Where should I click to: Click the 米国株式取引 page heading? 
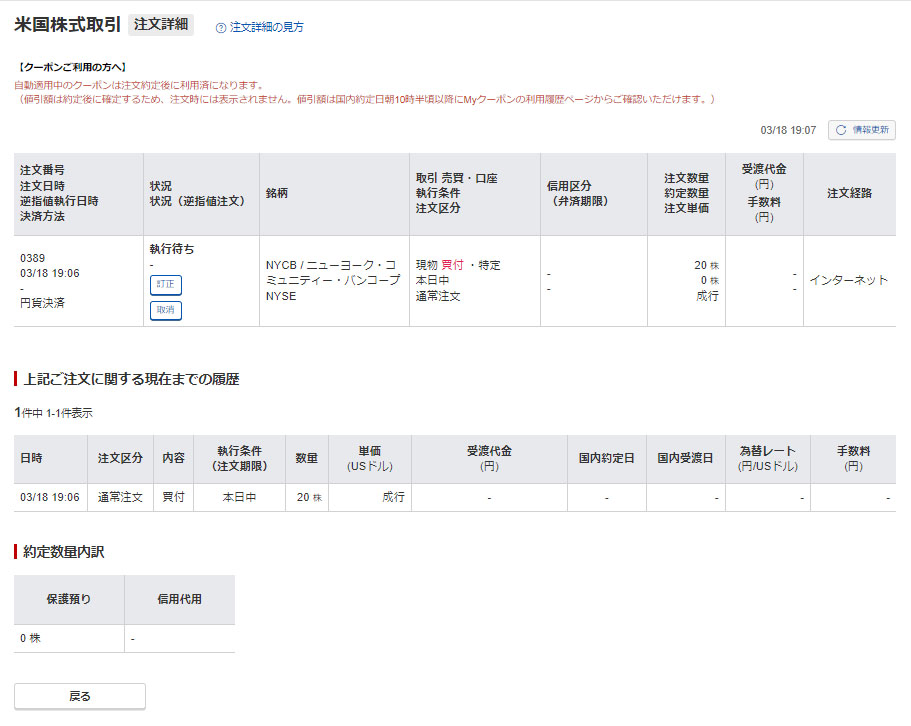pos(68,24)
